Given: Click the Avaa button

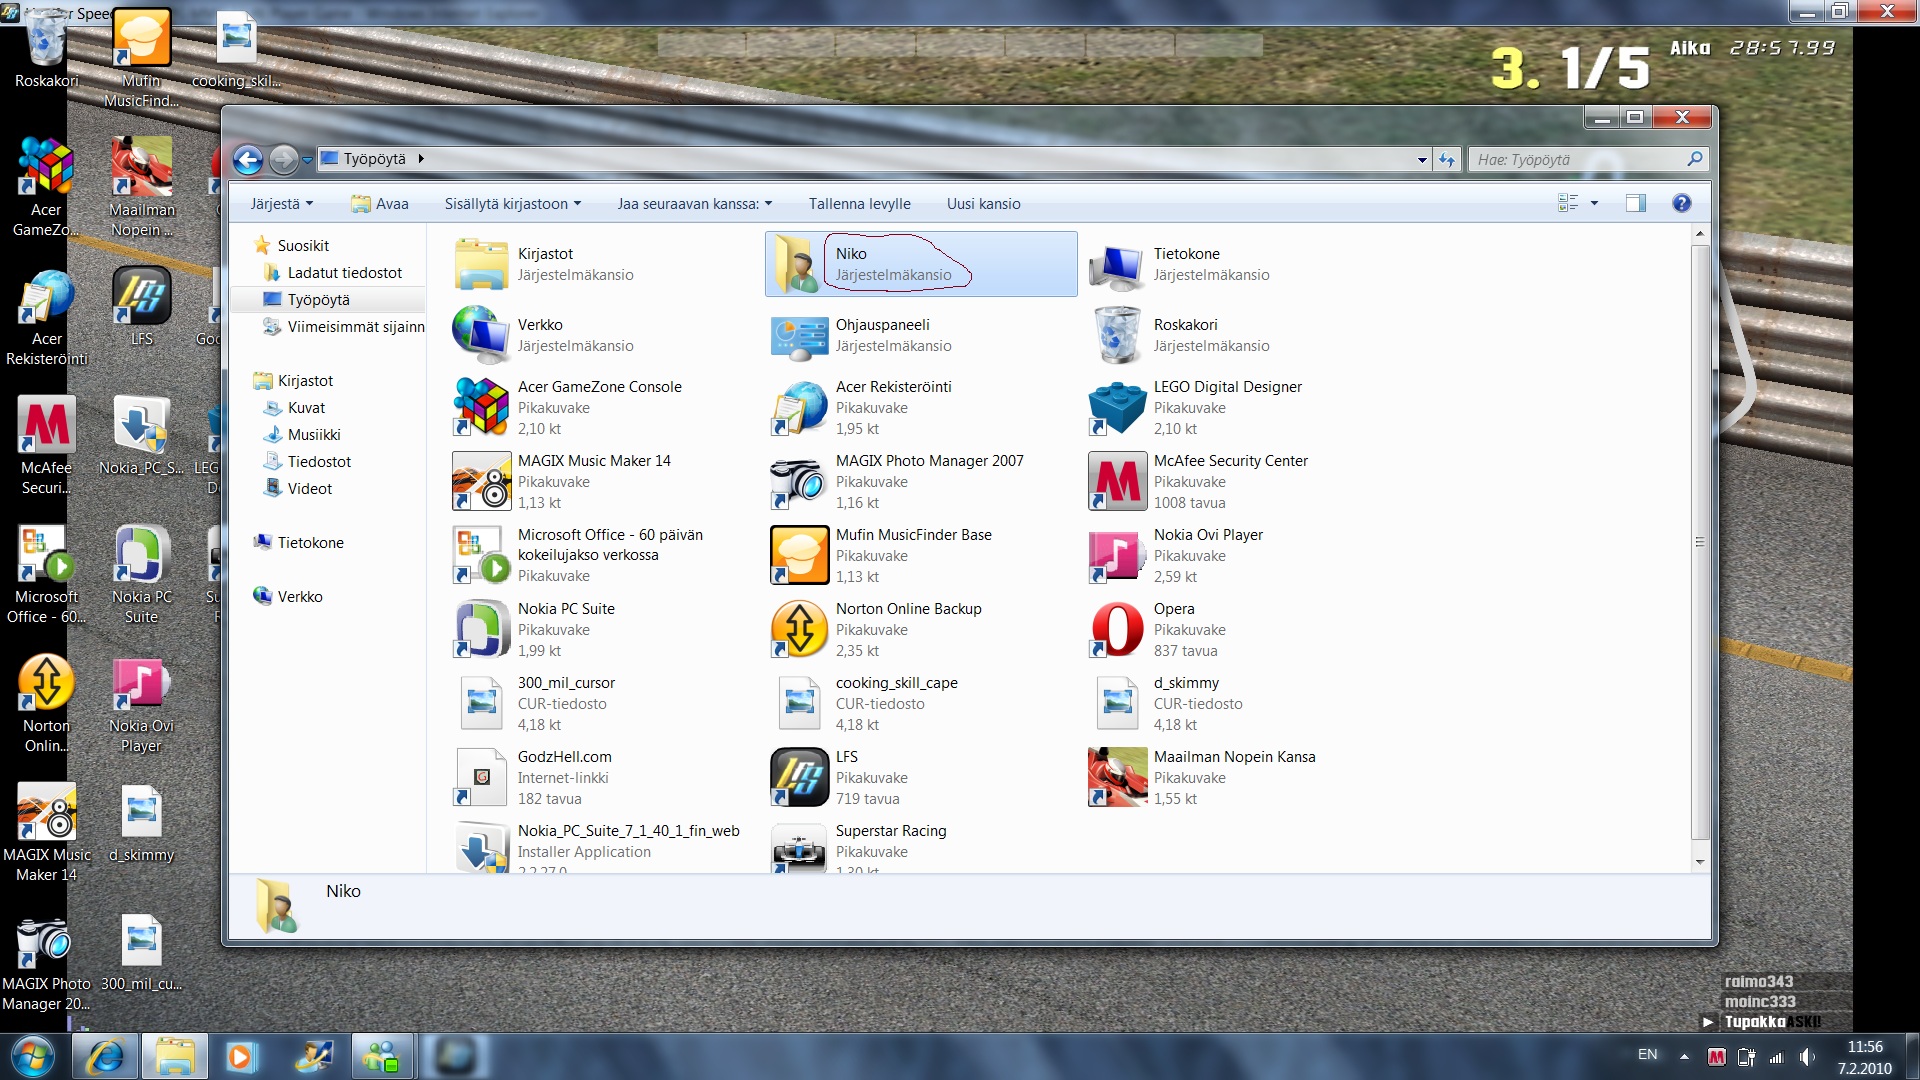Looking at the screenshot, I should coord(380,203).
